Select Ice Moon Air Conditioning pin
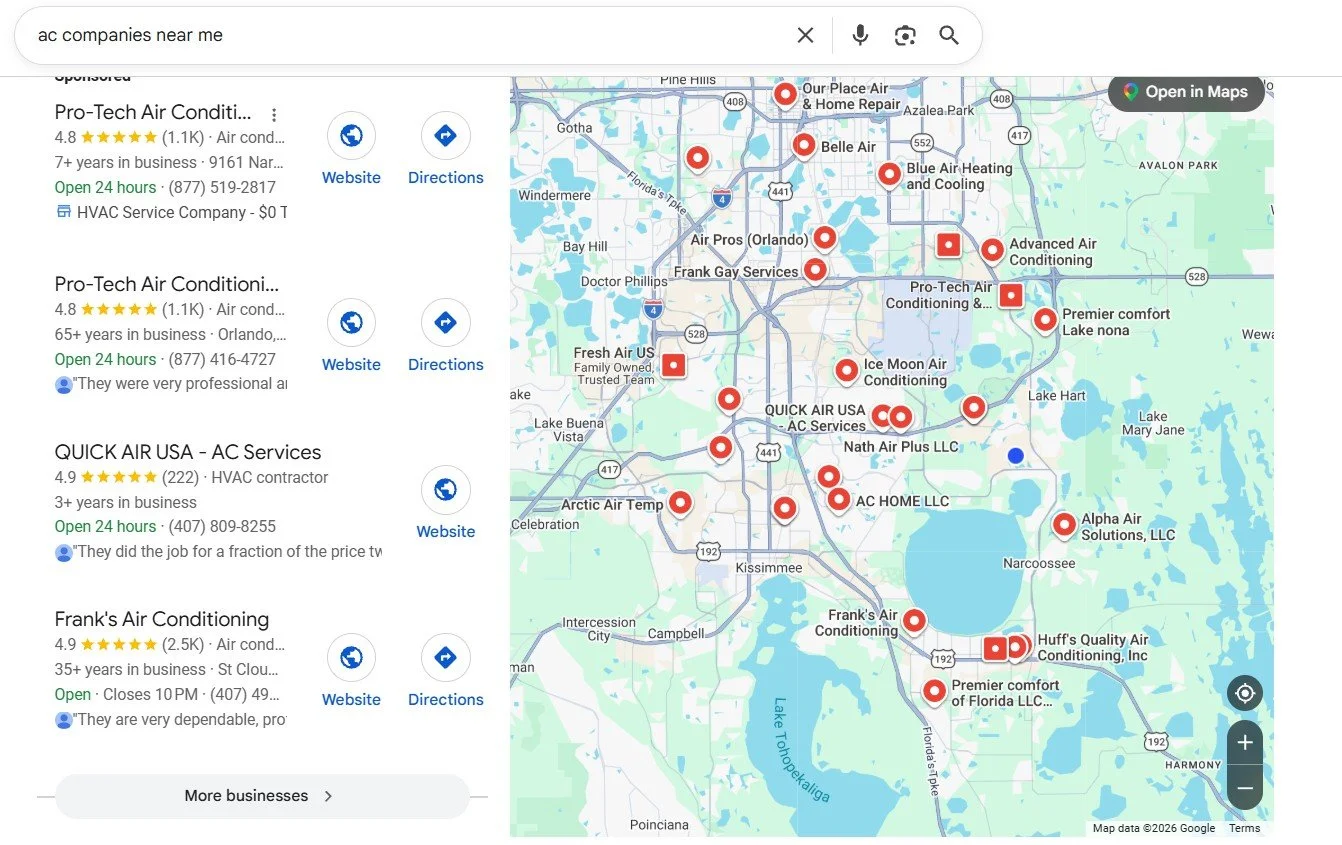 [x=847, y=371]
